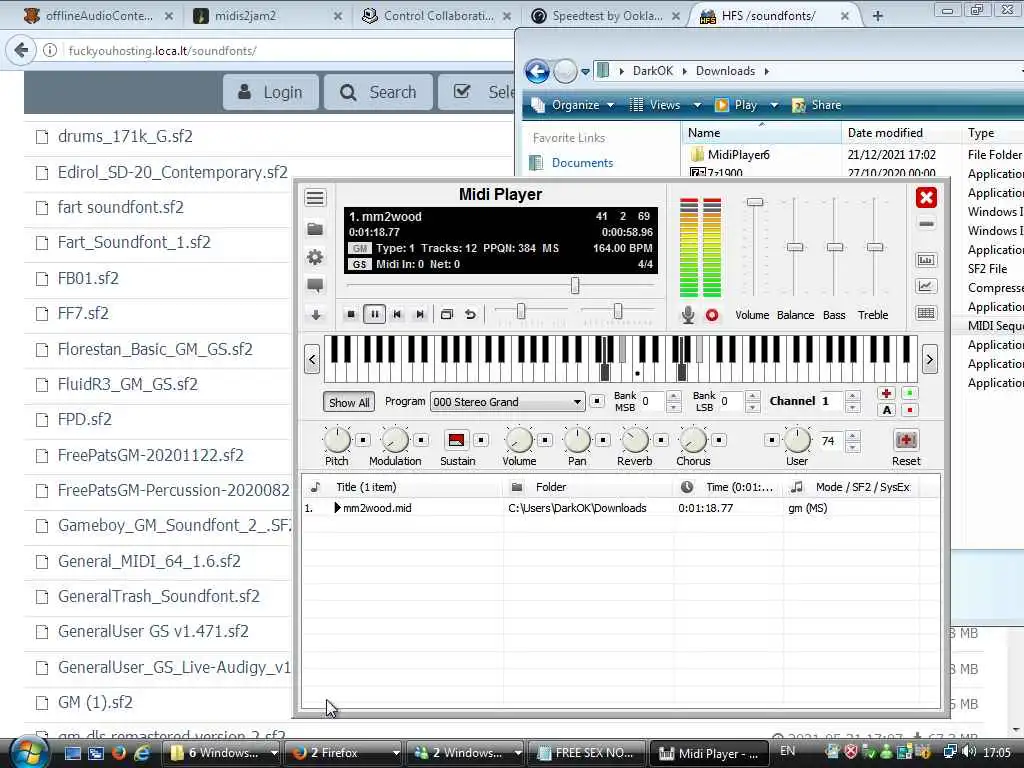Screen dimensions: 1024x768
Task: Toggle checkbox next to Pitch knob
Action: pos(363,440)
